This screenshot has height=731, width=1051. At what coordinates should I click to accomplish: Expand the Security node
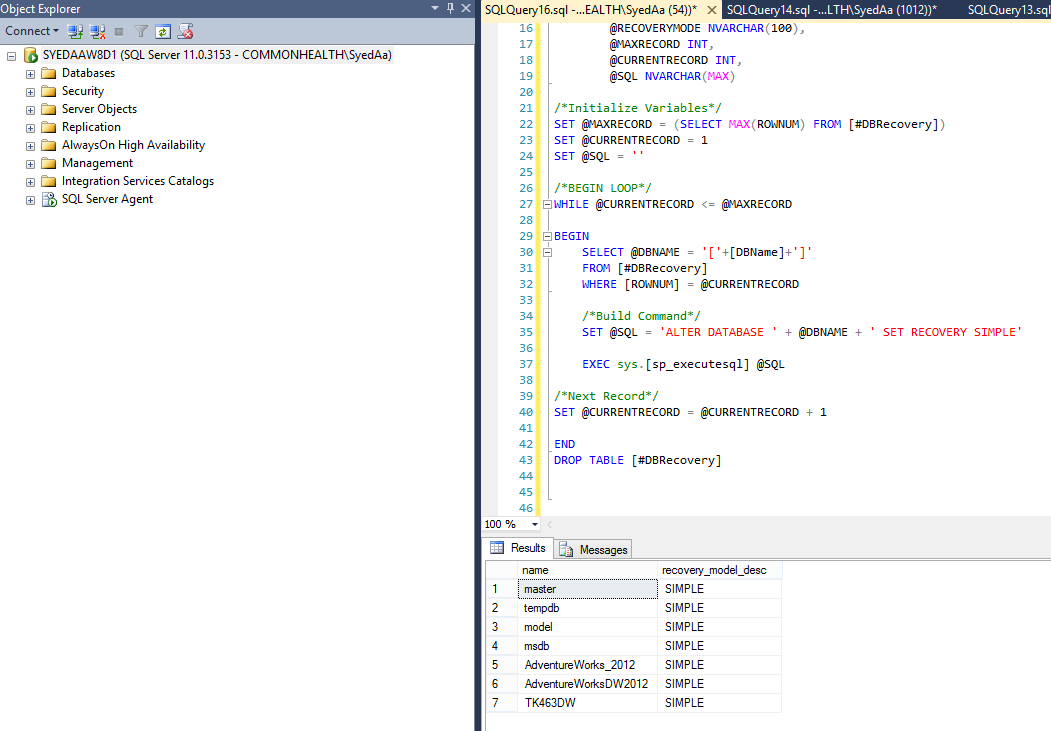pyautogui.click(x=30, y=90)
